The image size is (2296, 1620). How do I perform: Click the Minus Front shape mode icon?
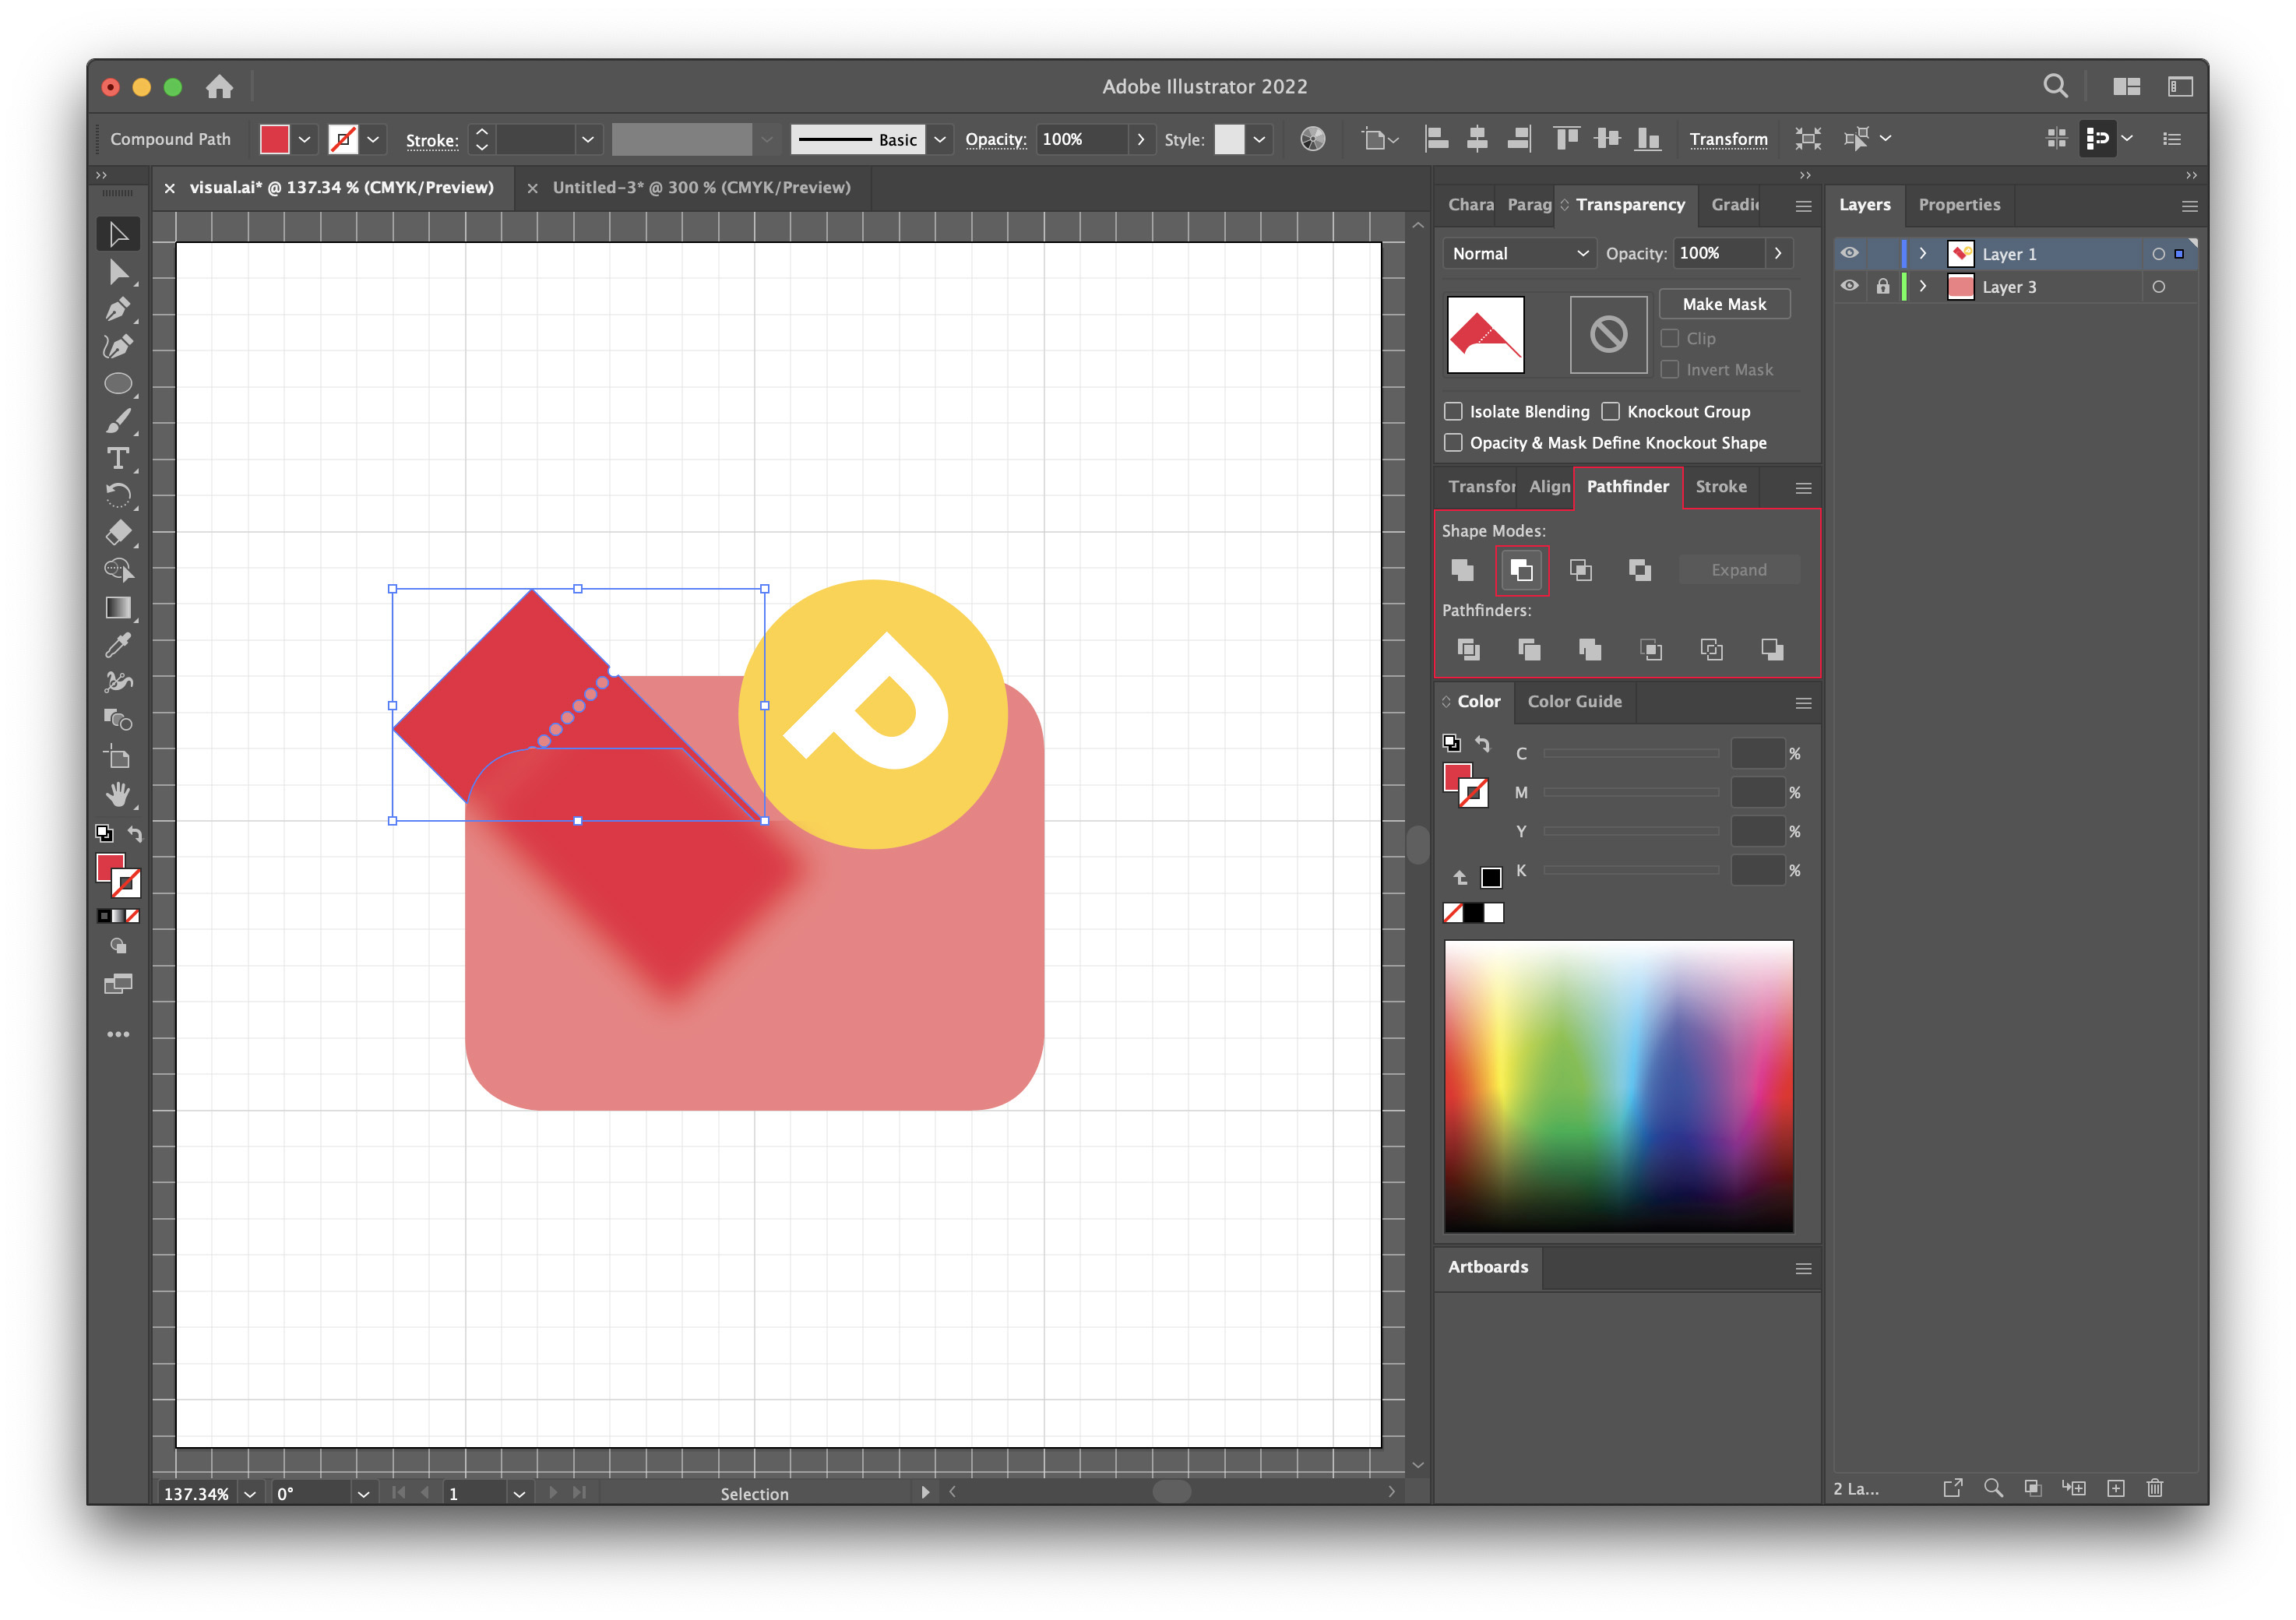pyautogui.click(x=1521, y=570)
